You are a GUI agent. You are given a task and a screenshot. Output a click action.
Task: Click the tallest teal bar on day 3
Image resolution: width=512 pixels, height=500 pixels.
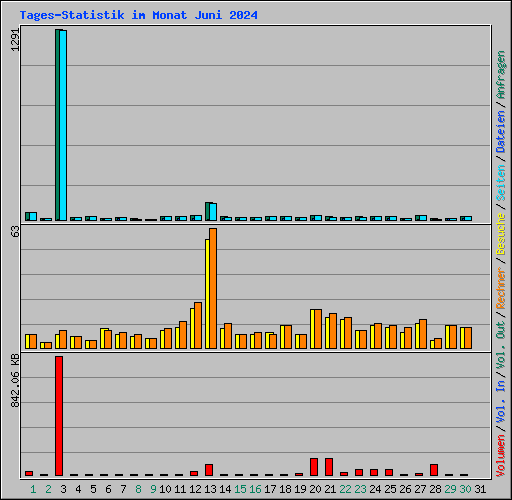click(57, 125)
